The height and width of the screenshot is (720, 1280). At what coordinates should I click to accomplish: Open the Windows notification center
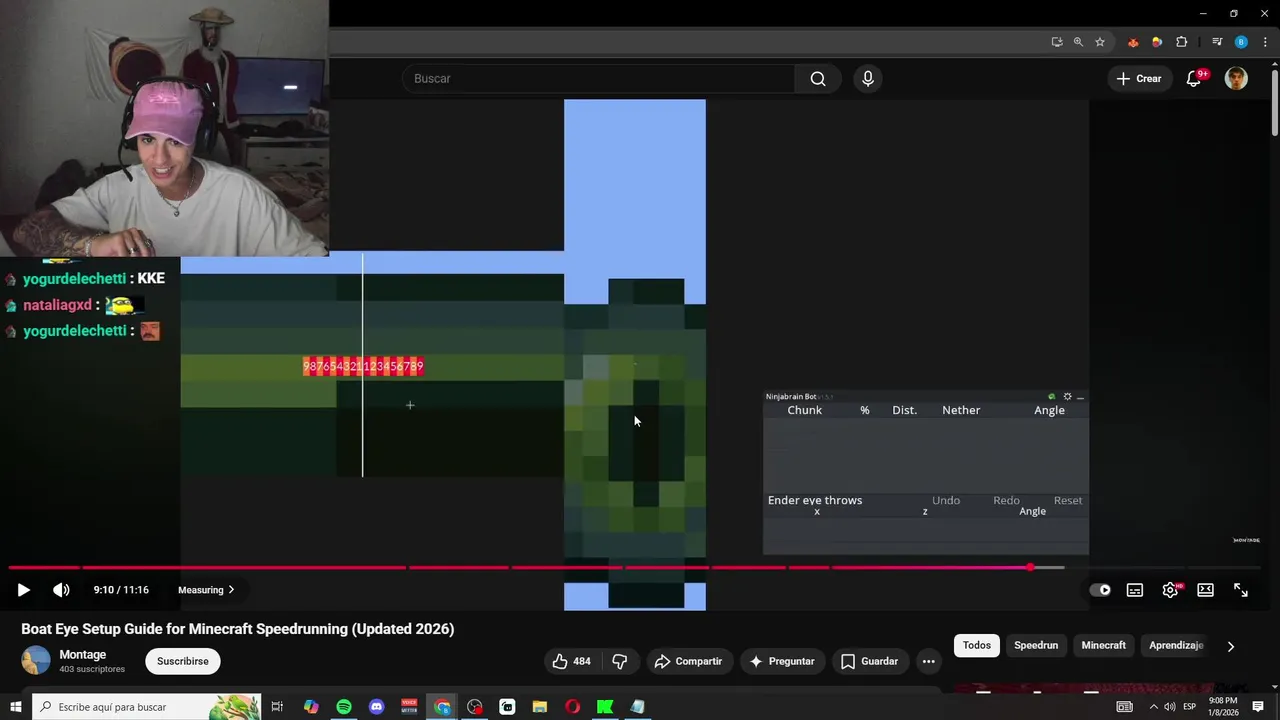[x=1258, y=707]
